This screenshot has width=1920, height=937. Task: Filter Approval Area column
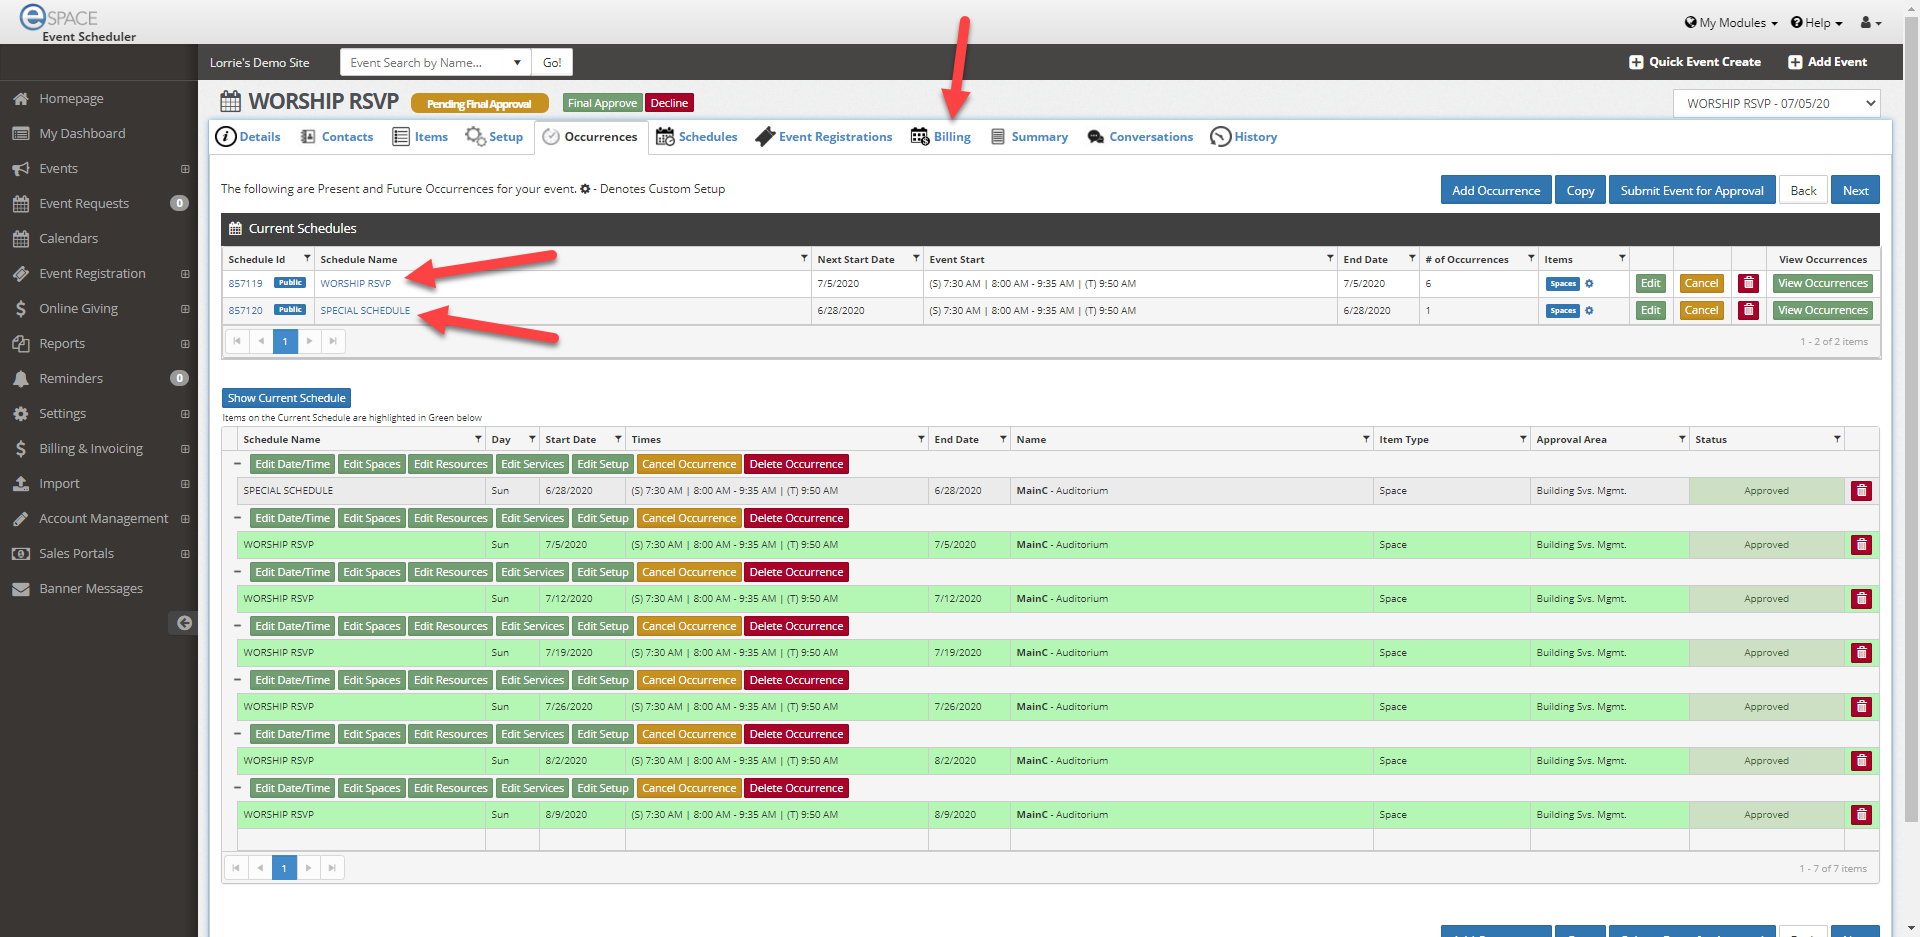(x=1682, y=439)
